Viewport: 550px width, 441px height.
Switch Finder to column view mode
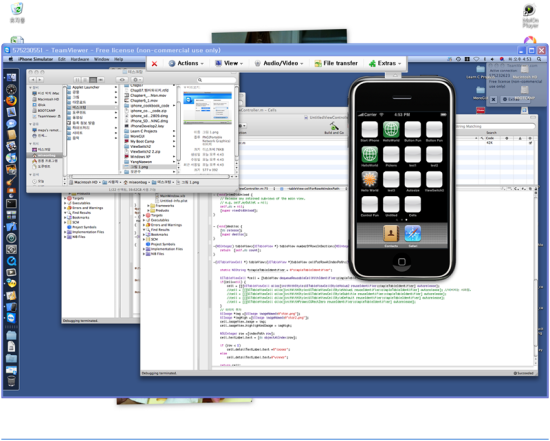point(93,80)
